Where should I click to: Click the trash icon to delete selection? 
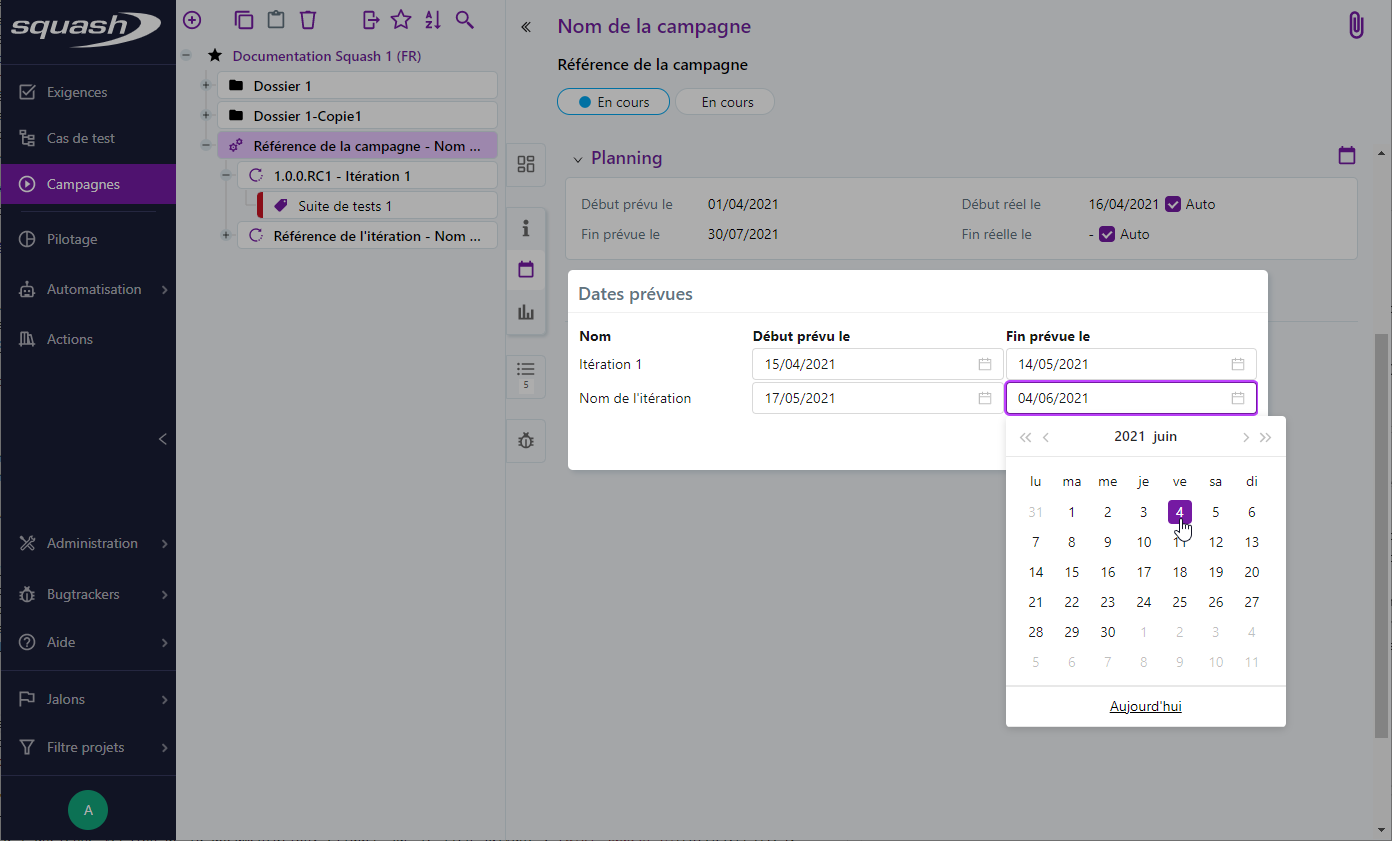point(307,19)
